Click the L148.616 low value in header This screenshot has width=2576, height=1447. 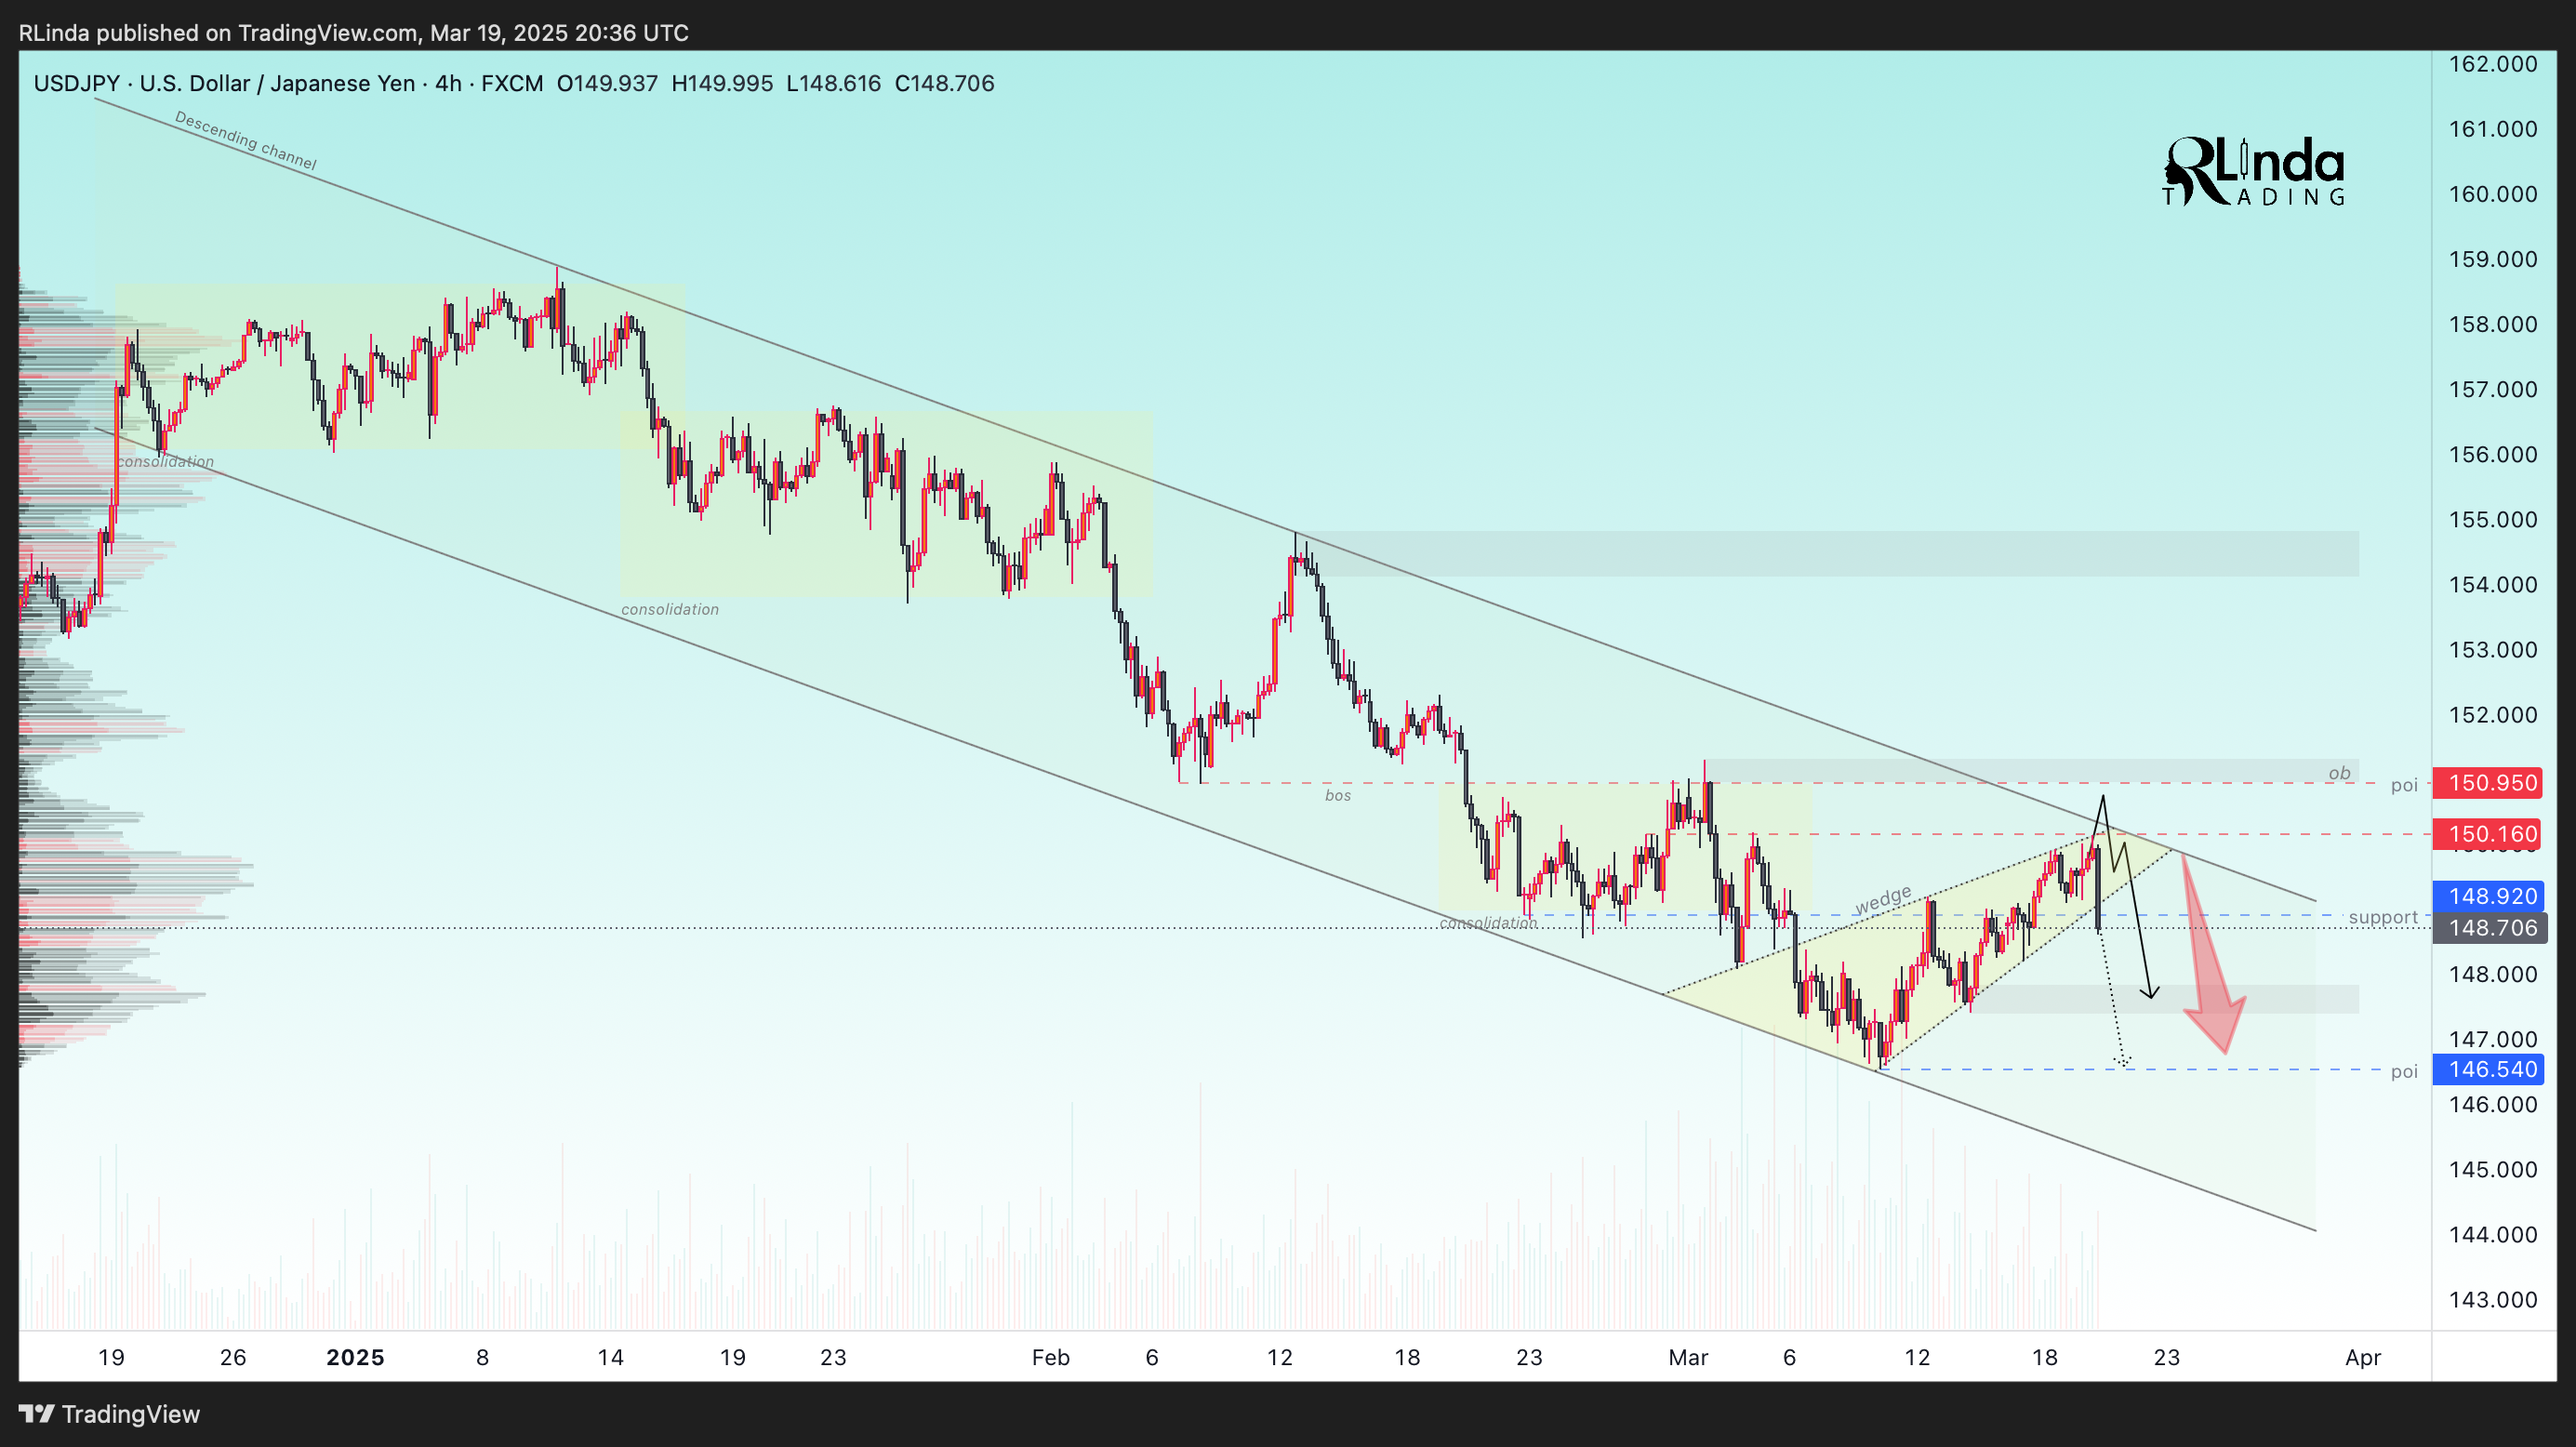click(x=833, y=83)
